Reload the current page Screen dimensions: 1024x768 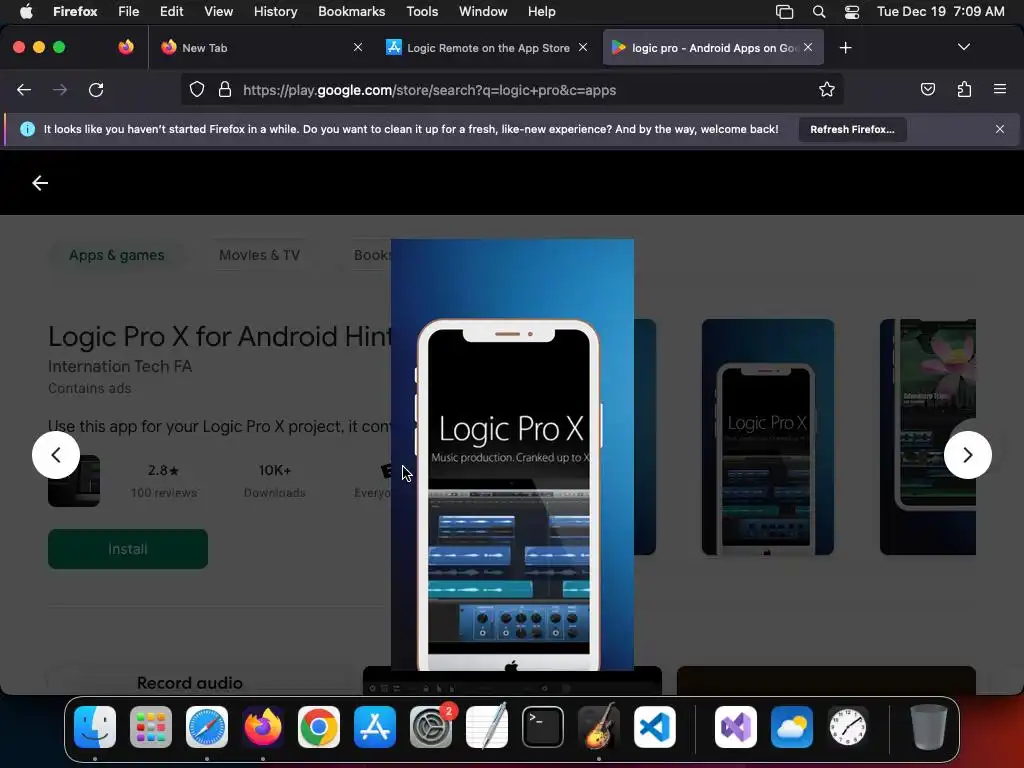coord(96,90)
